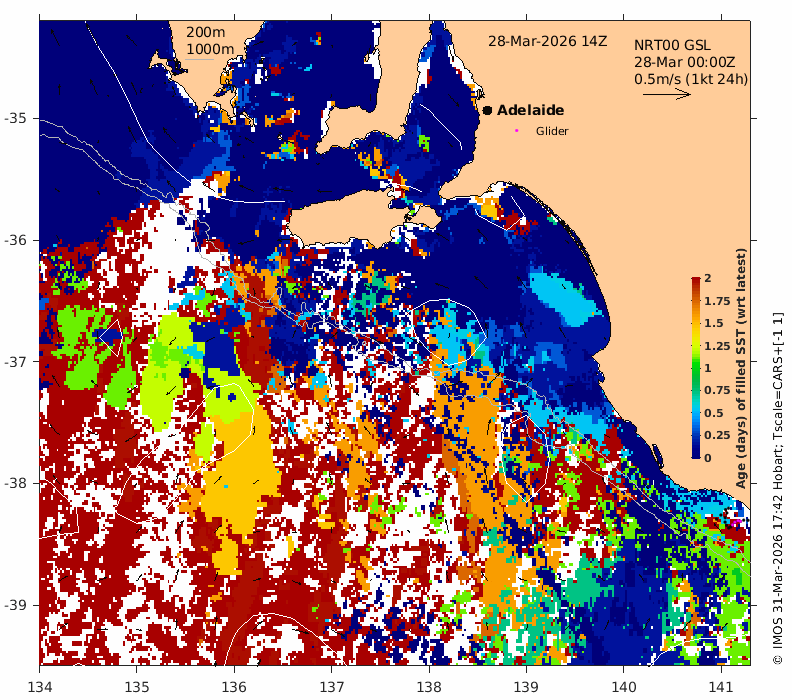Click the 'Glider' legend text
The height and width of the screenshot is (700, 792).
552,131
